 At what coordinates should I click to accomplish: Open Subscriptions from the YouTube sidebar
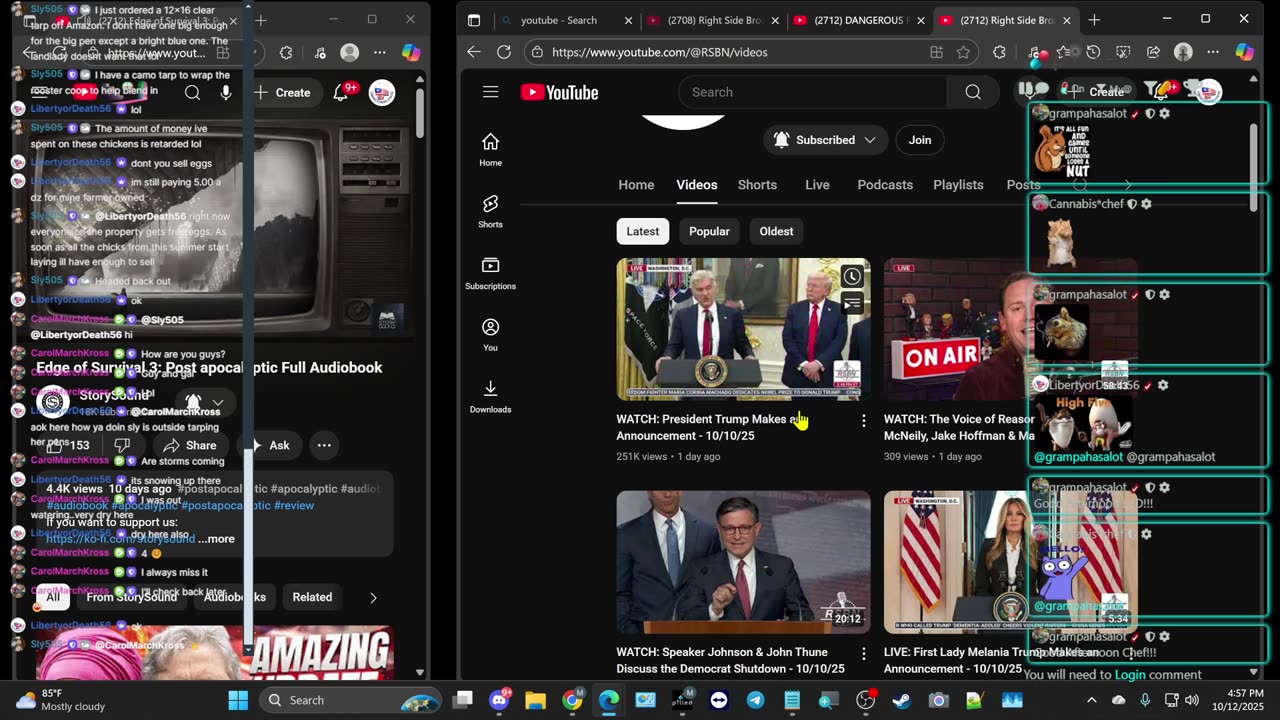[x=490, y=273]
